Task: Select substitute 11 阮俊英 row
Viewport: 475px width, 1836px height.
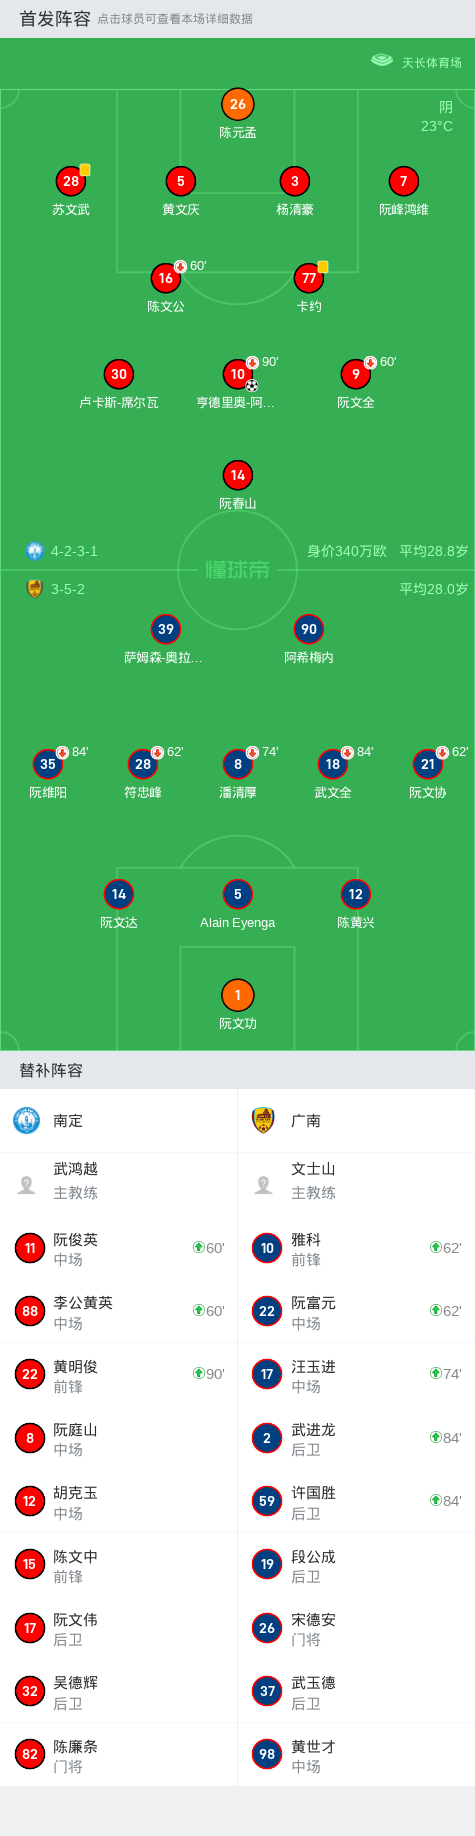Action: (118, 1248)
